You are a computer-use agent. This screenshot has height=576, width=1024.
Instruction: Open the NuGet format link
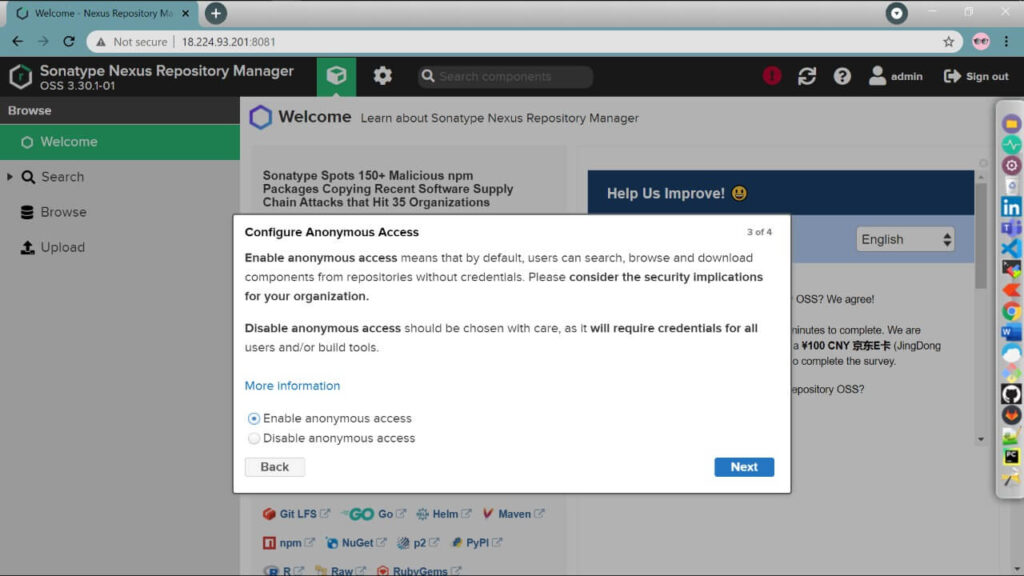tap(356, 543)
